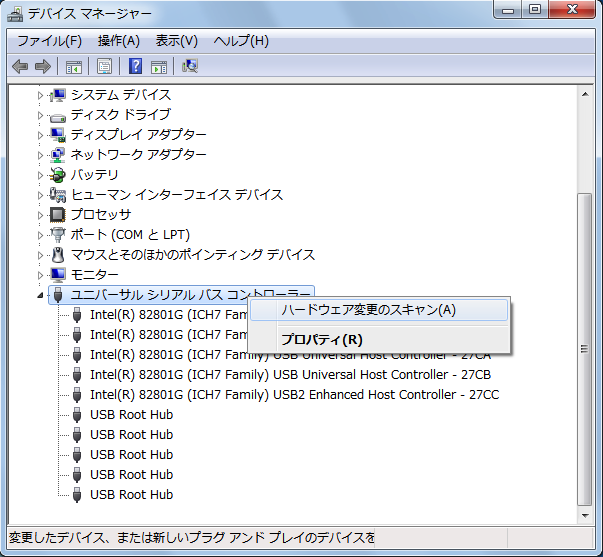
Task: Select USB2 Enhanced Host Controller - 27CC
Action: point(295,395)
